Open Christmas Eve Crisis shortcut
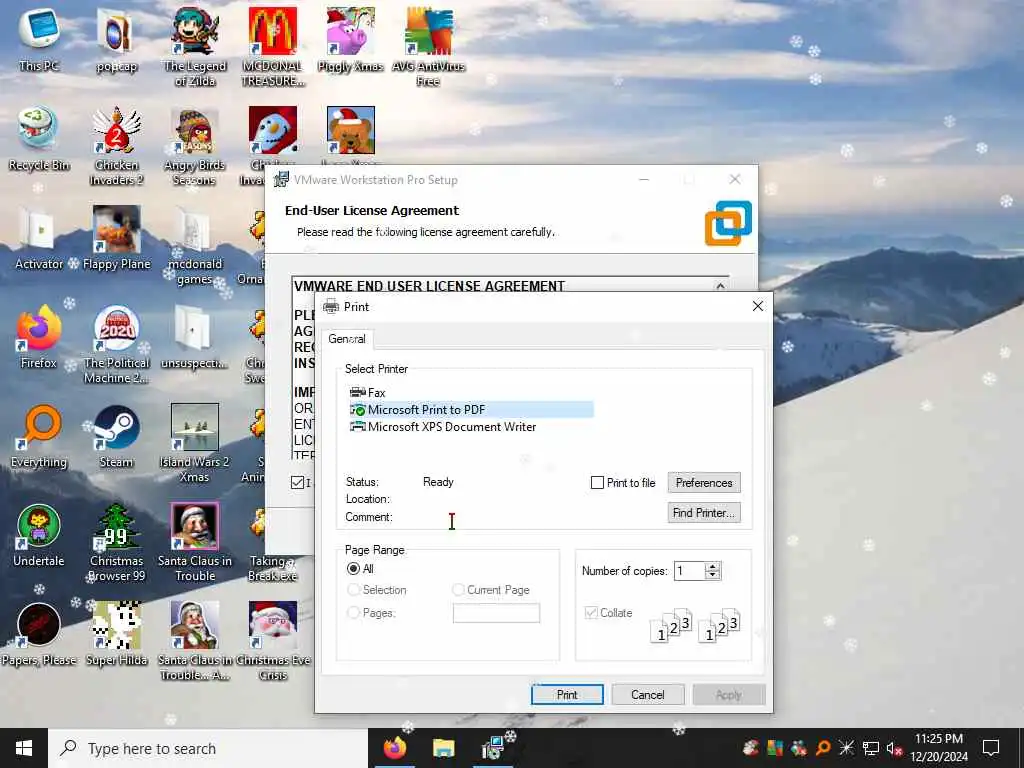Screen dimensions: 1024x768 coord(273,640)
